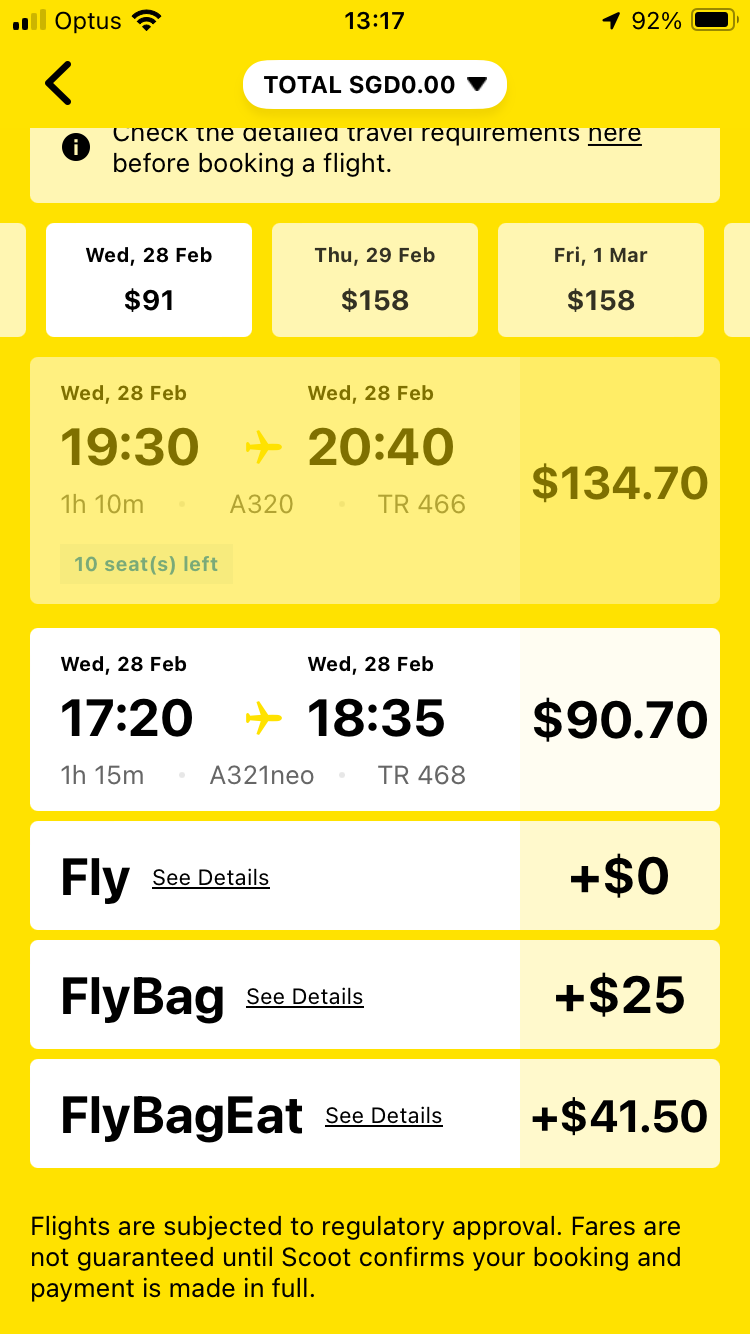Choose the Fly fare +$0 option
The width and height of the screenshot is (750, 1334).
tap(375, 876)
